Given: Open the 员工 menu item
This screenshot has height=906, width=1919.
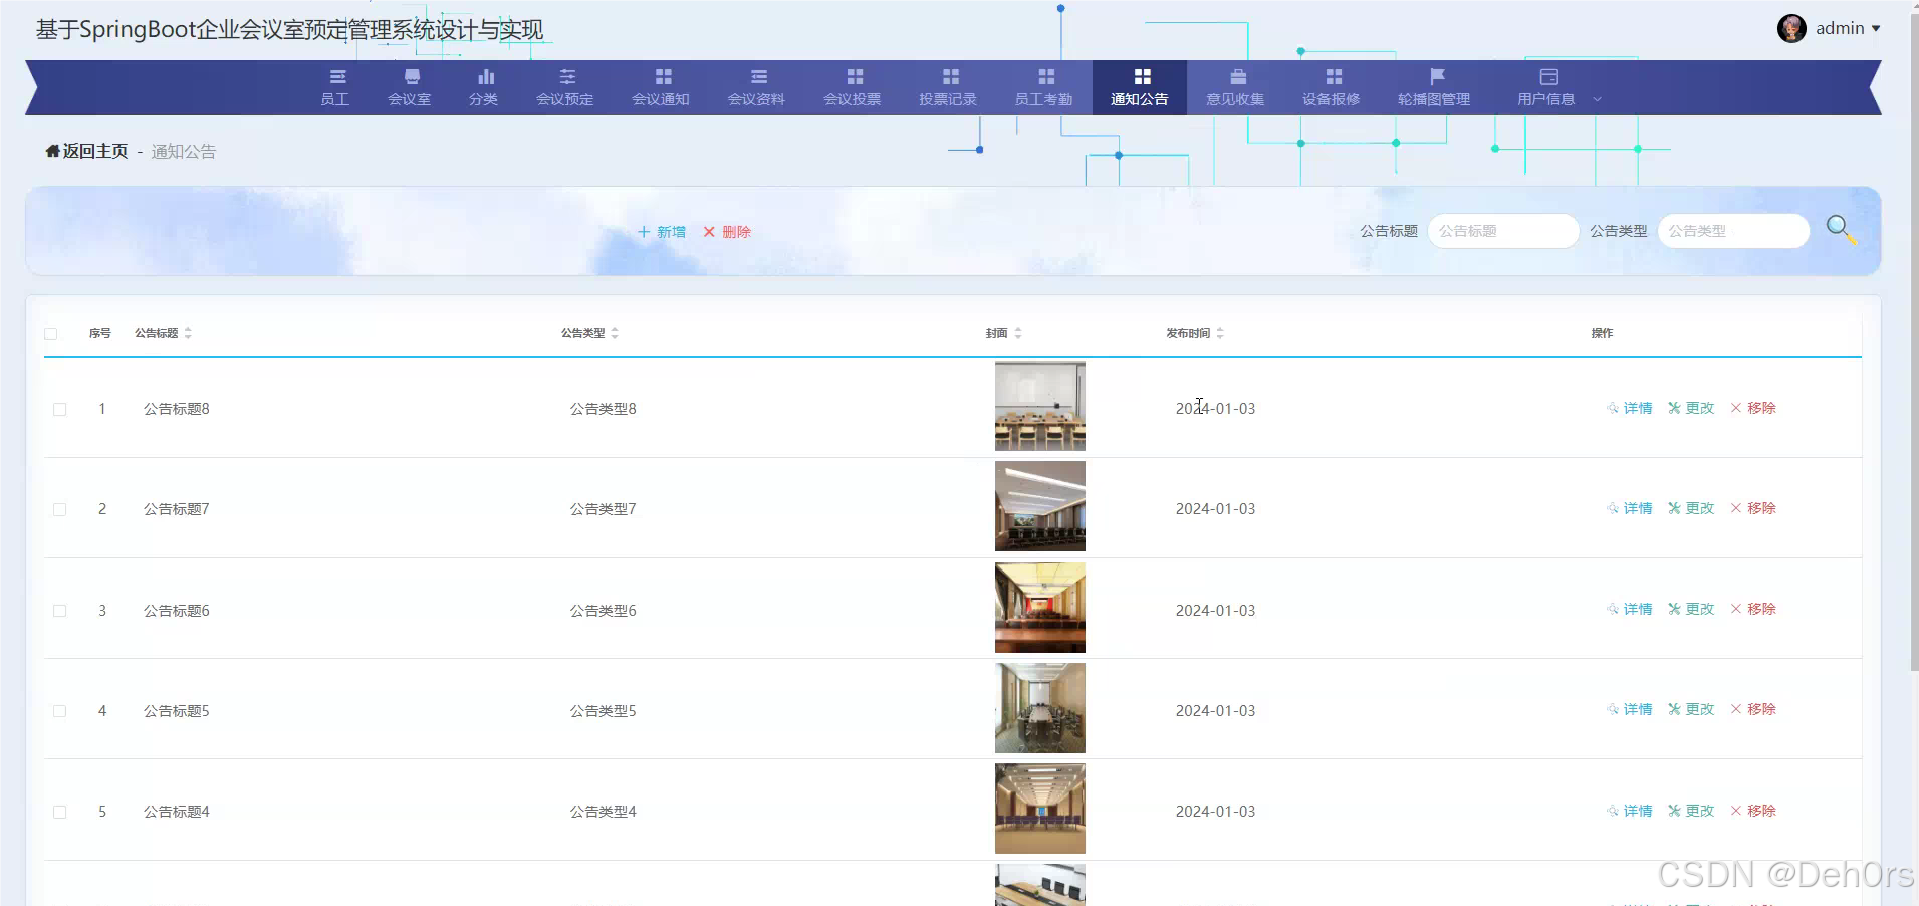Looking at the screenshot, I should (x=335, y=87).
